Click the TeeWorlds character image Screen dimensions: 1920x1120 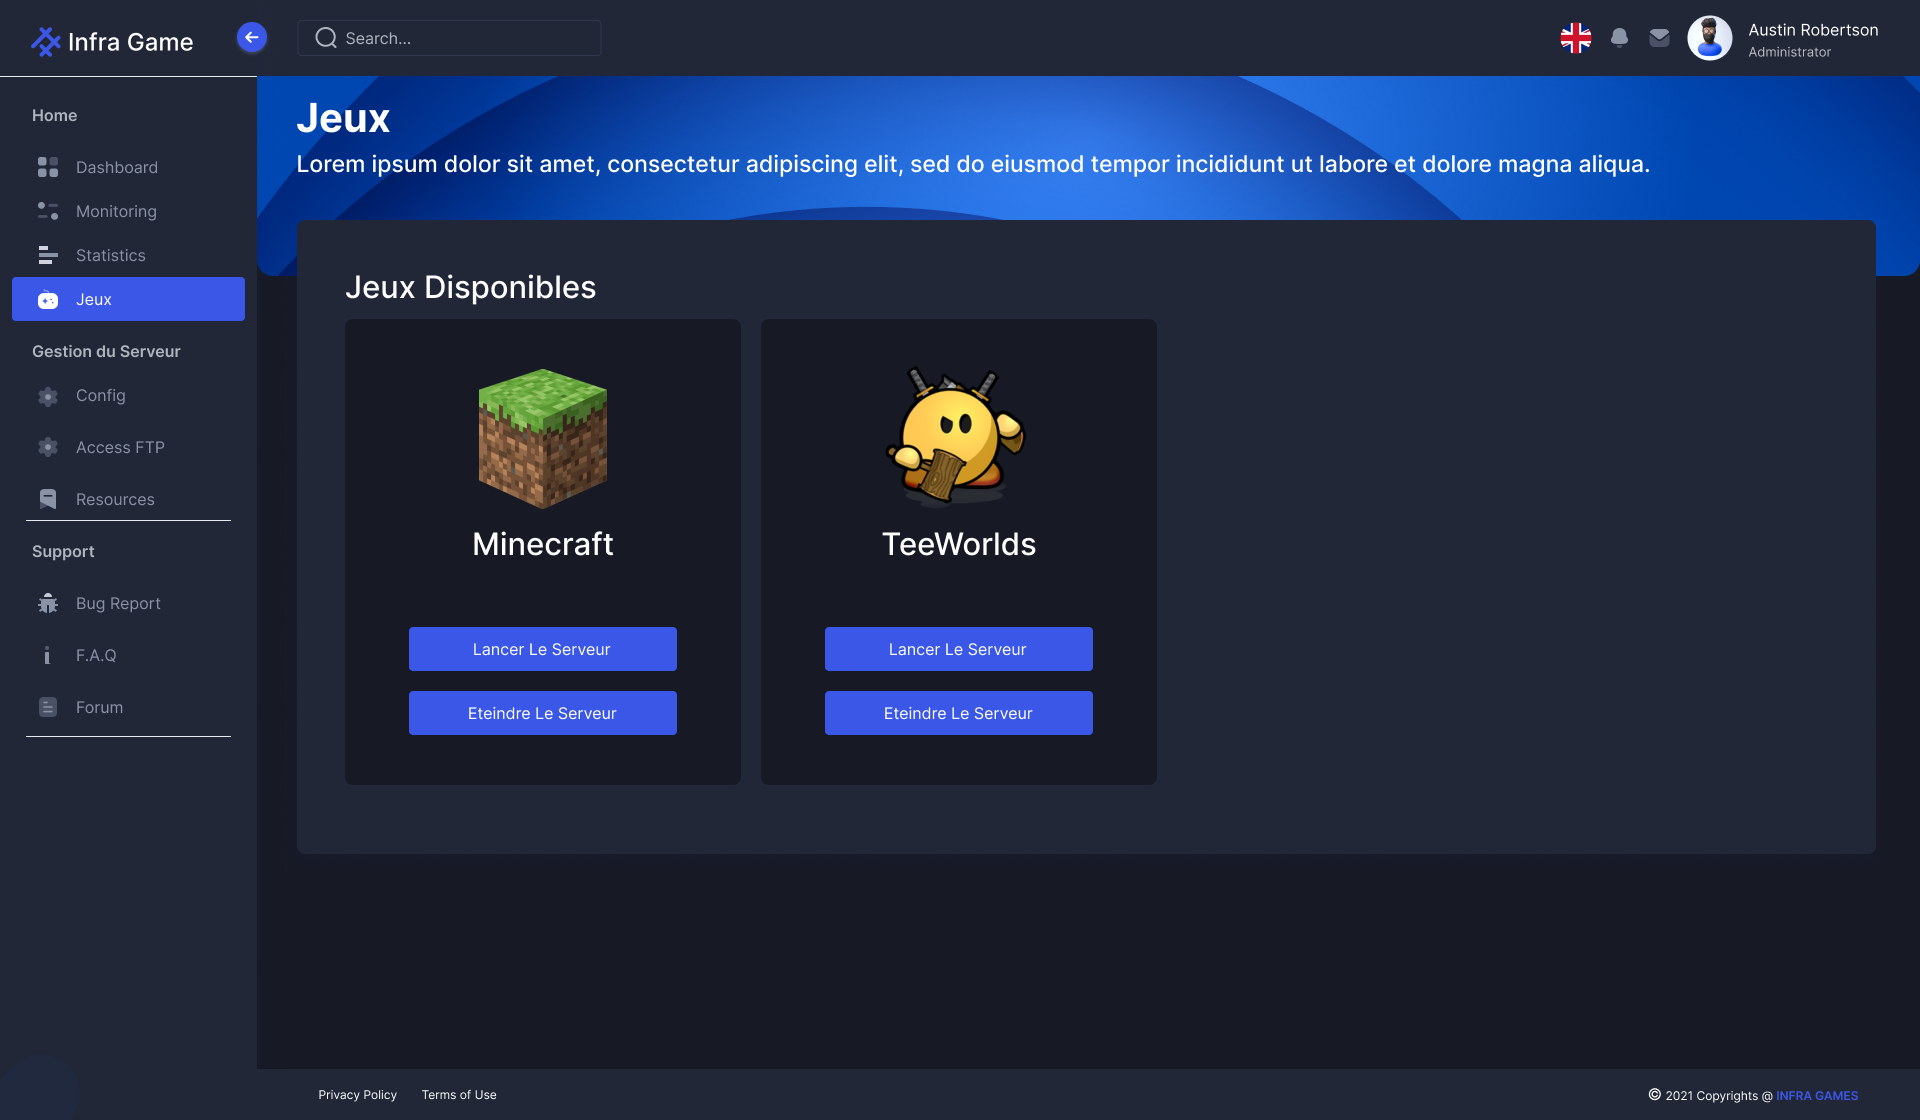957,438
